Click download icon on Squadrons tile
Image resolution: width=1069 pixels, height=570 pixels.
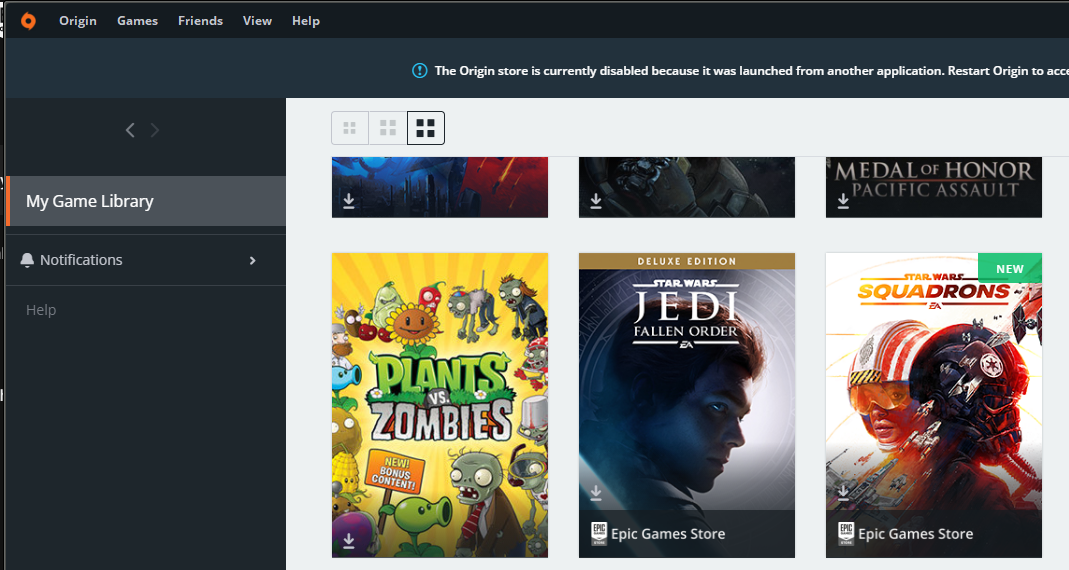click(843, 492)
